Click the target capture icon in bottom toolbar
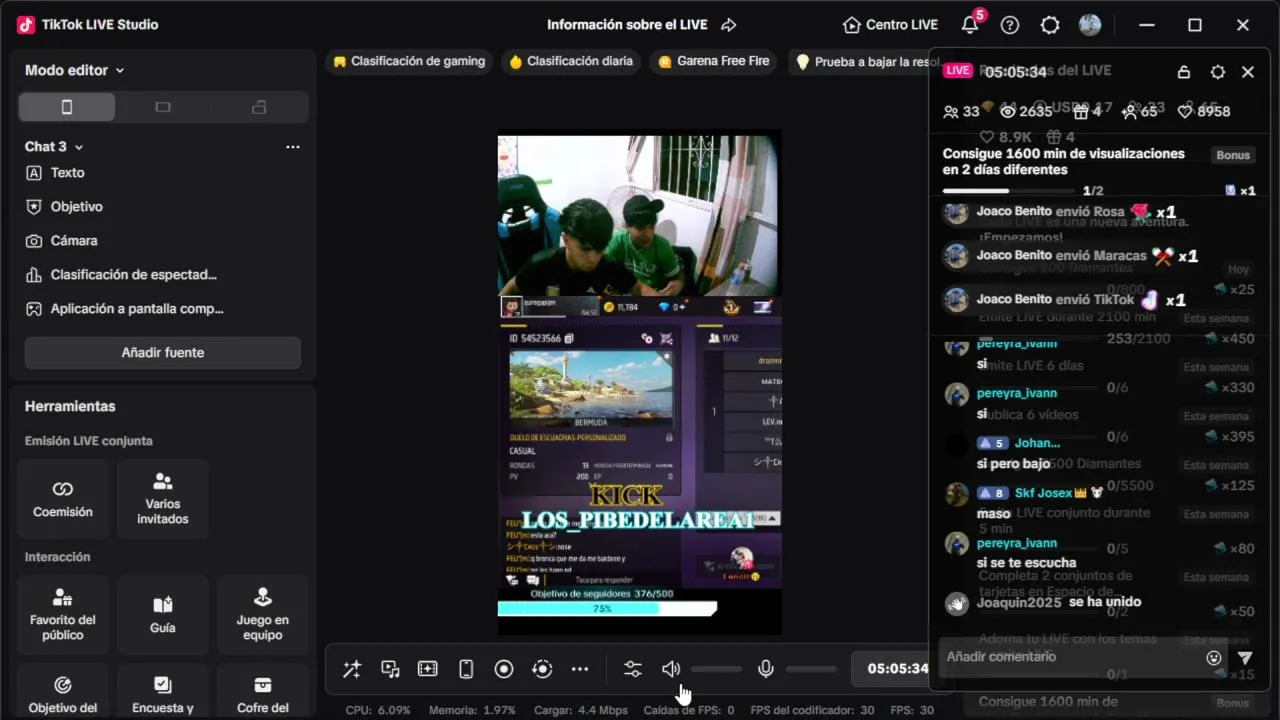 tap(542, 669)
